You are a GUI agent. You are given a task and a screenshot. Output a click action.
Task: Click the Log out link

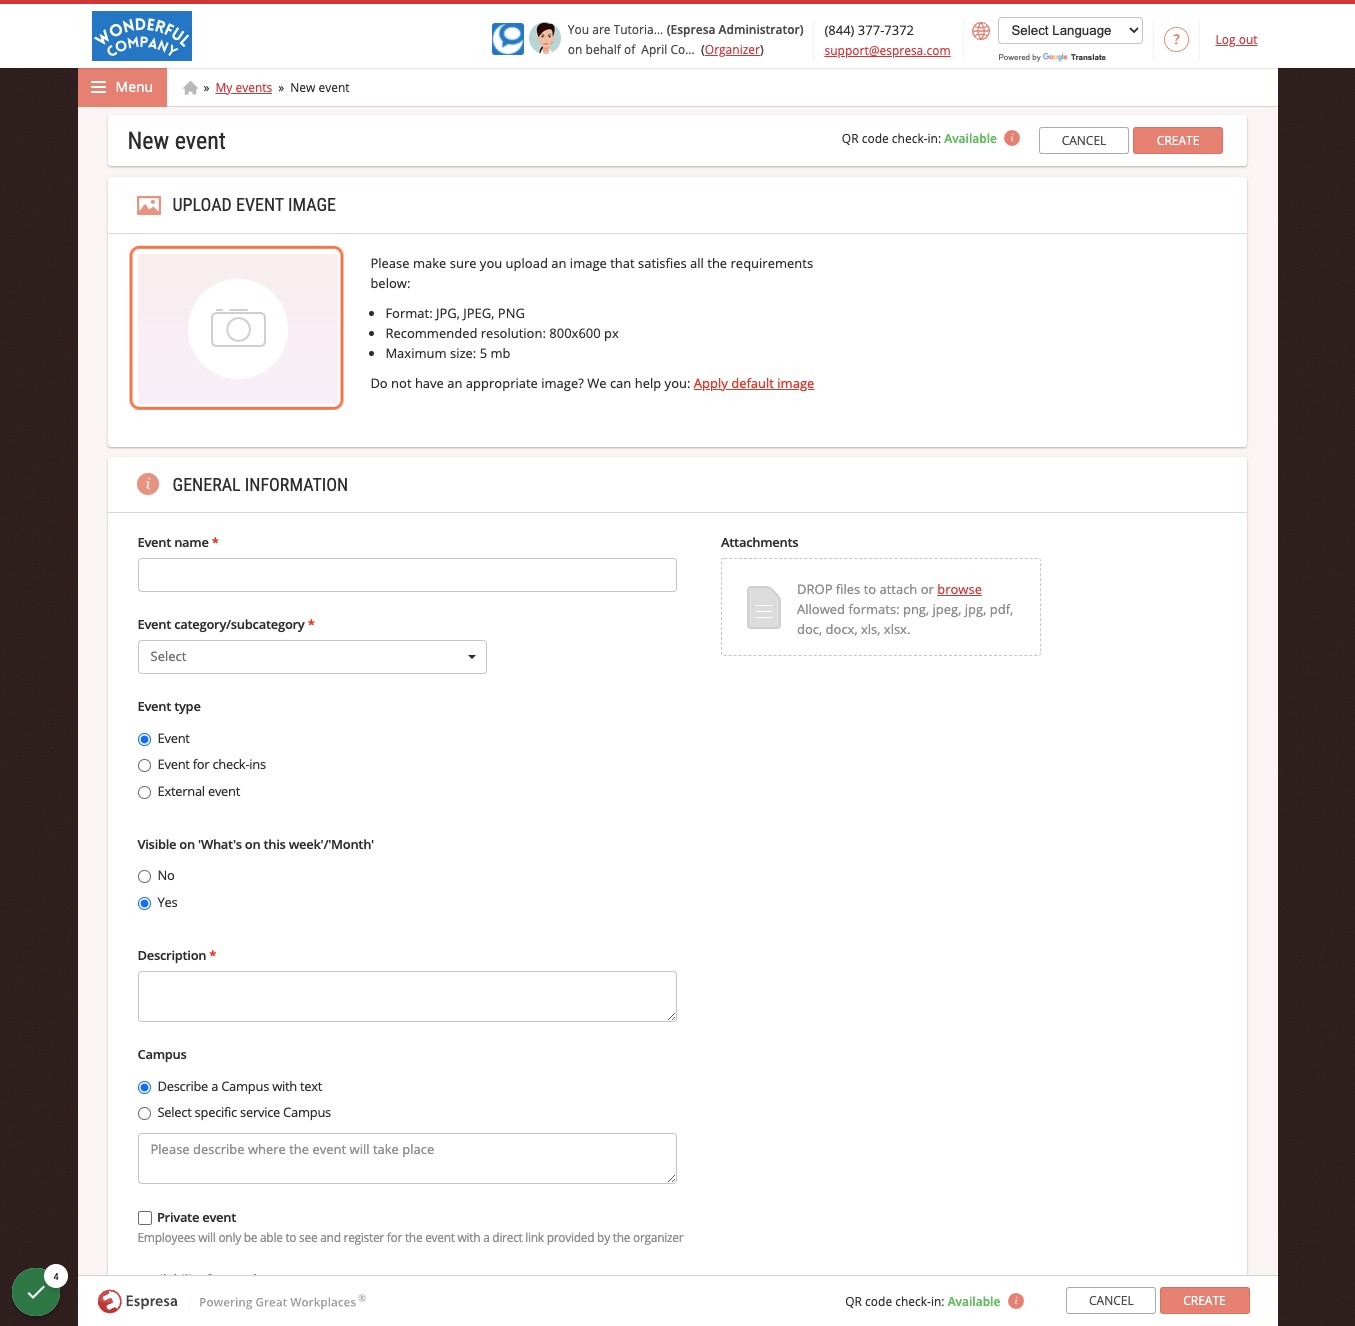tap(1236, 40)
